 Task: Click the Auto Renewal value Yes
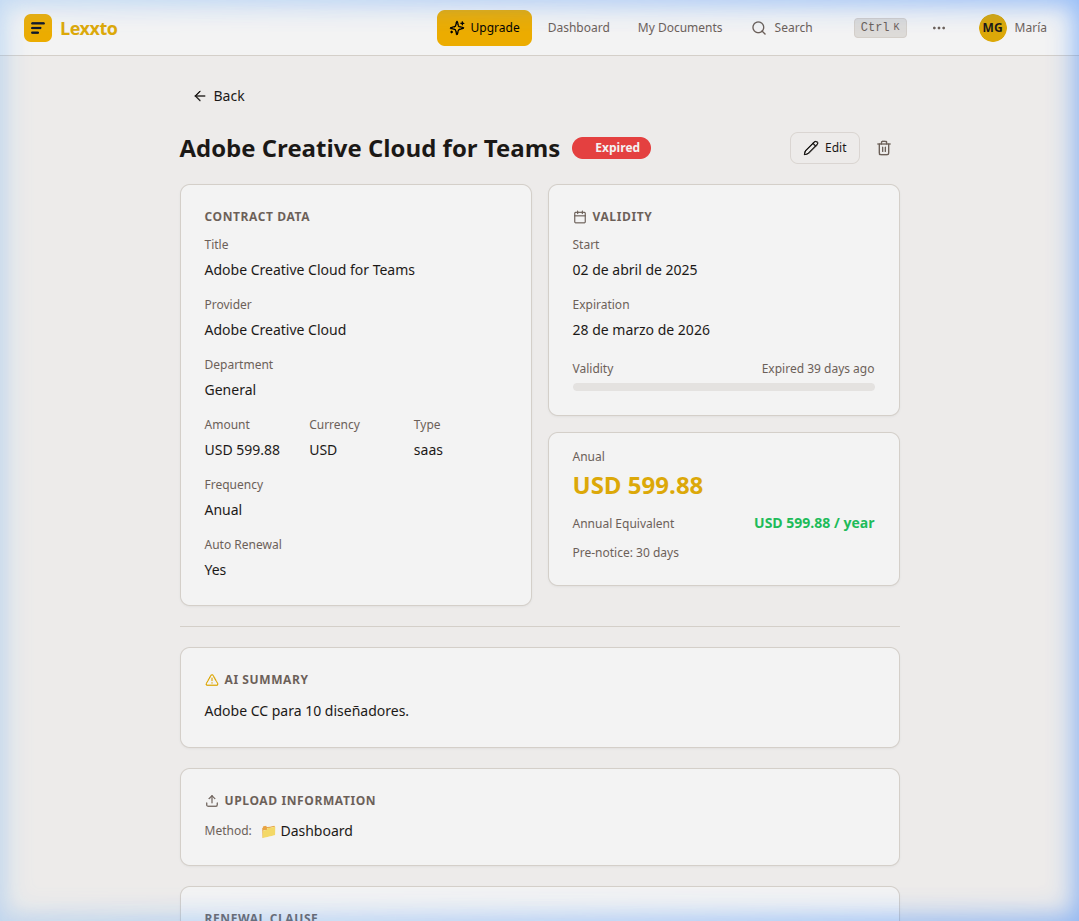point(215,570)
